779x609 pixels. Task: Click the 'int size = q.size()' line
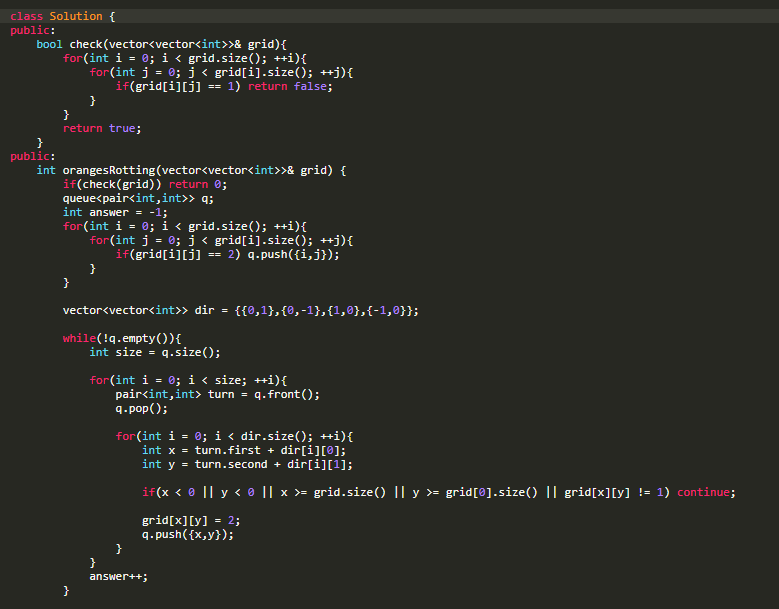pos(154,352)
